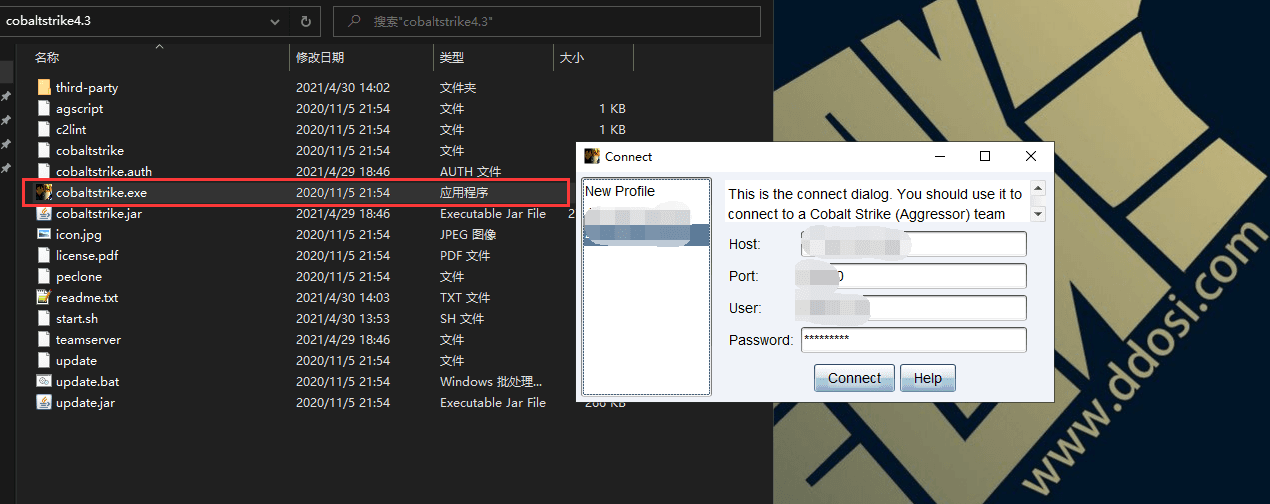This screenshot has width=1270, height=504.
Task: Click the PDF 文件 type cell
Action: tap(465, 255)
